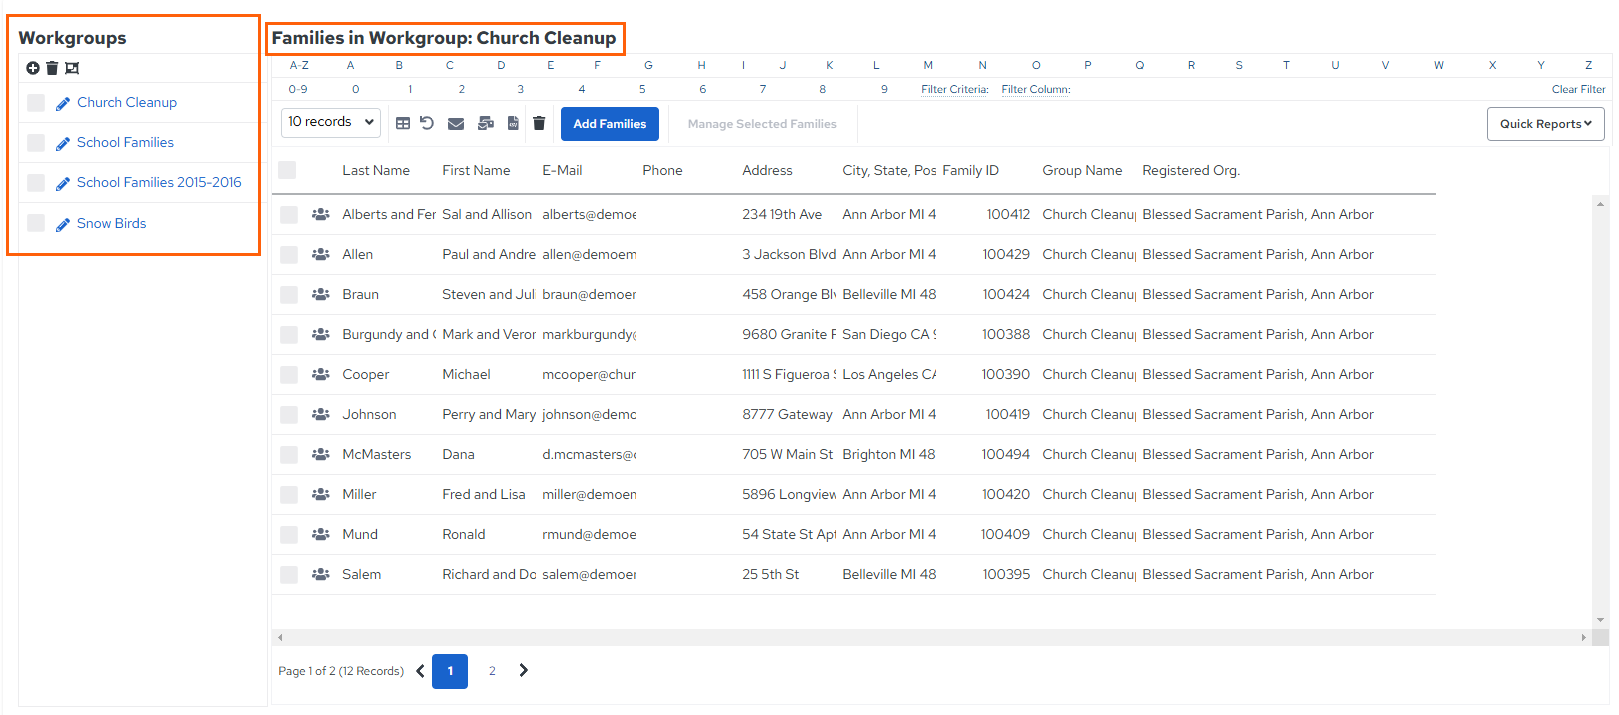Click the CSV file export icon
Viewport: 1619px width, 715px height.
pyautogui.click(x=513, y=123)
